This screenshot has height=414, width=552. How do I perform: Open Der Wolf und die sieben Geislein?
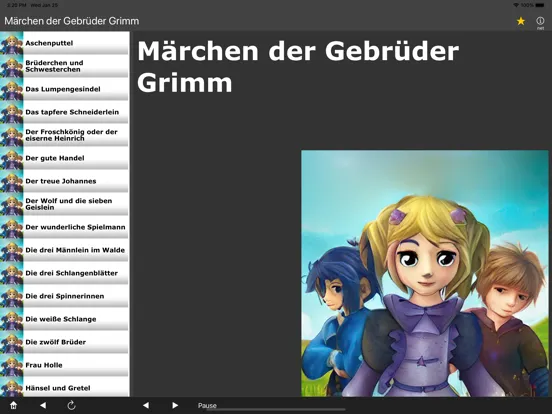coord(65,204)
